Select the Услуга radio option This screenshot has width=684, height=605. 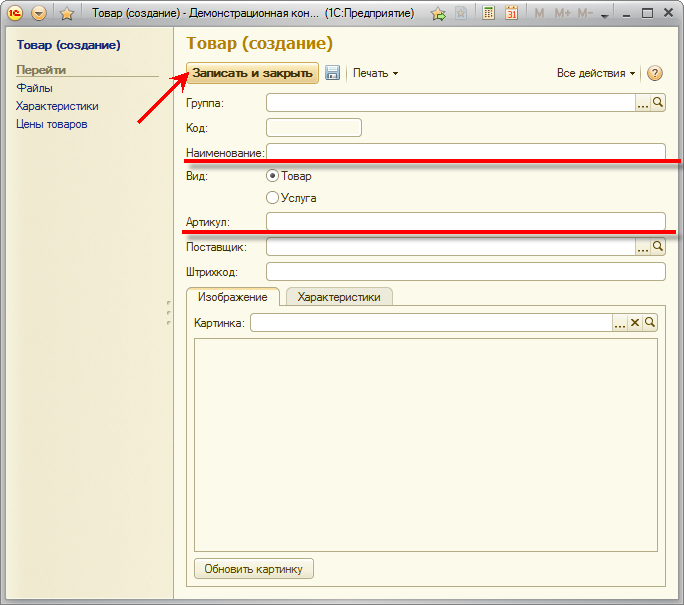click(x=273, y=198)
